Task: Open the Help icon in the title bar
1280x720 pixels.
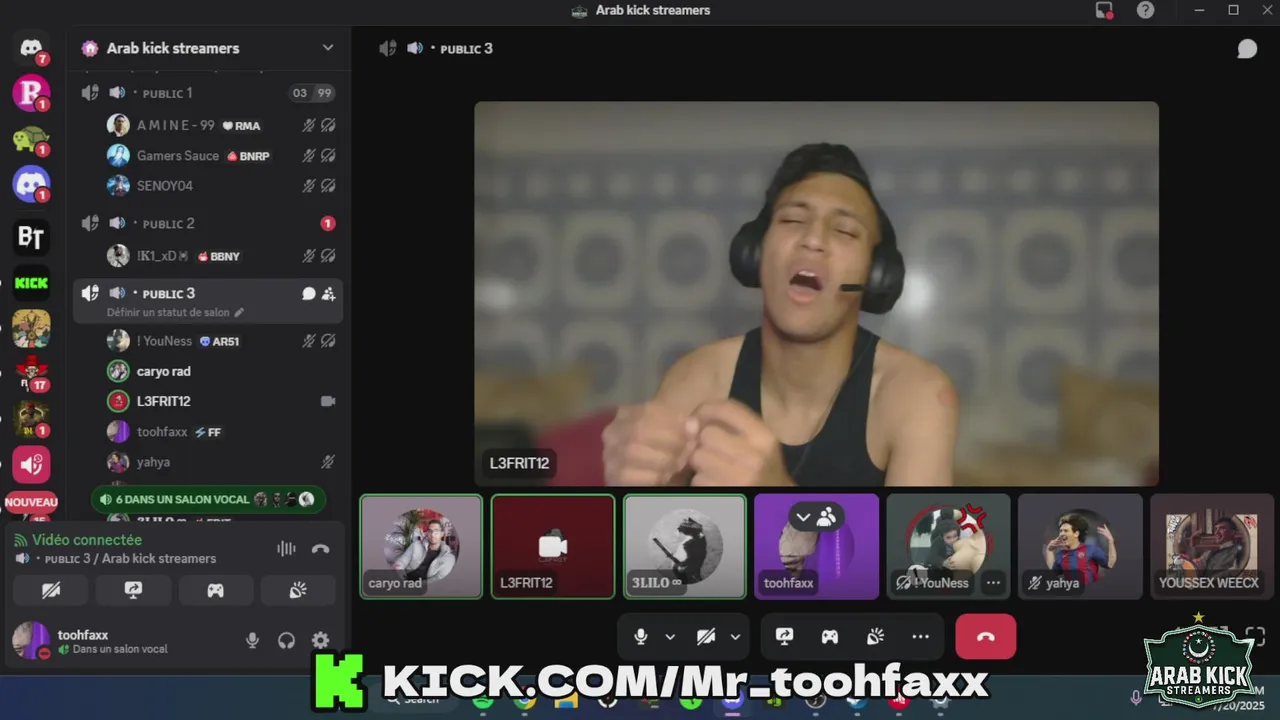Action: (x=1146, y=10)
